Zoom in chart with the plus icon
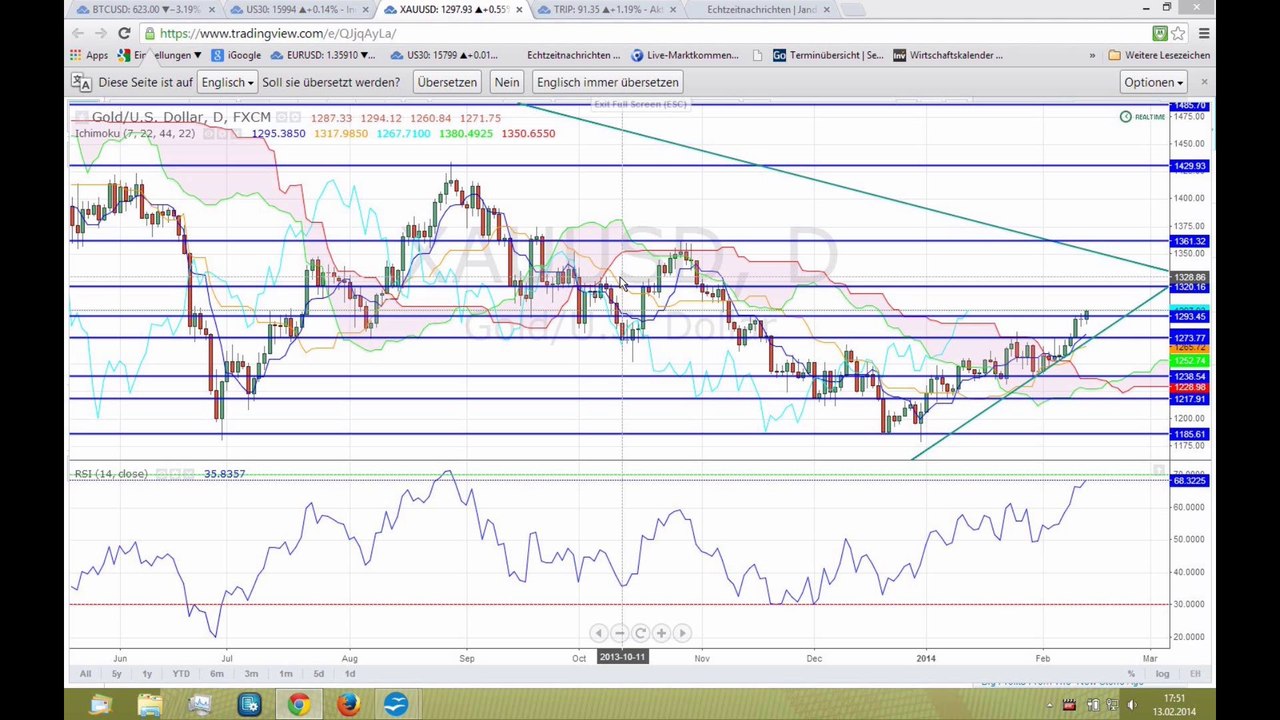This screenshot has width=1280, height=720. (661, 633)
